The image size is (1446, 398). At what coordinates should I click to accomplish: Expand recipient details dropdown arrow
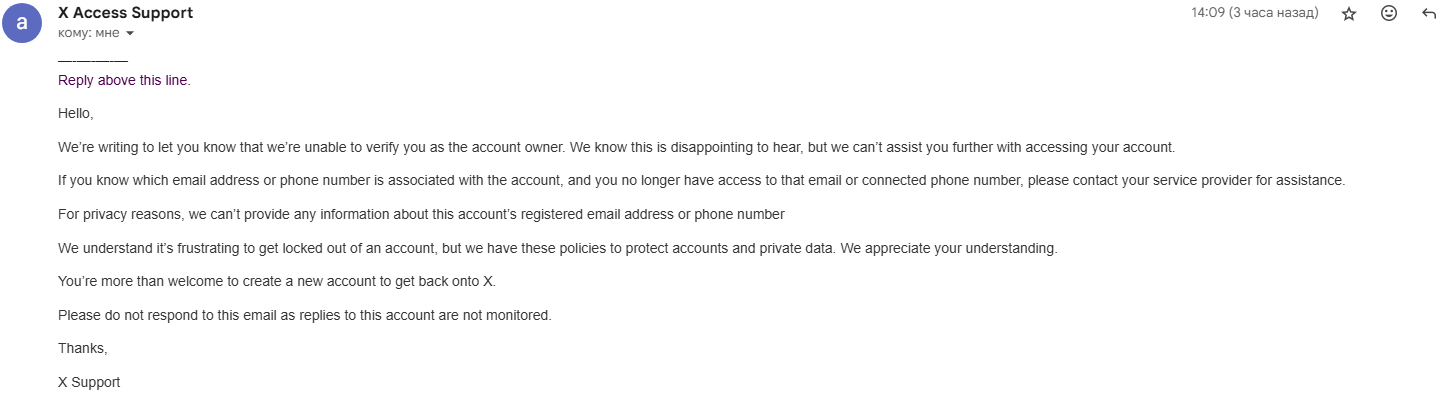click(x=129, y=33)
